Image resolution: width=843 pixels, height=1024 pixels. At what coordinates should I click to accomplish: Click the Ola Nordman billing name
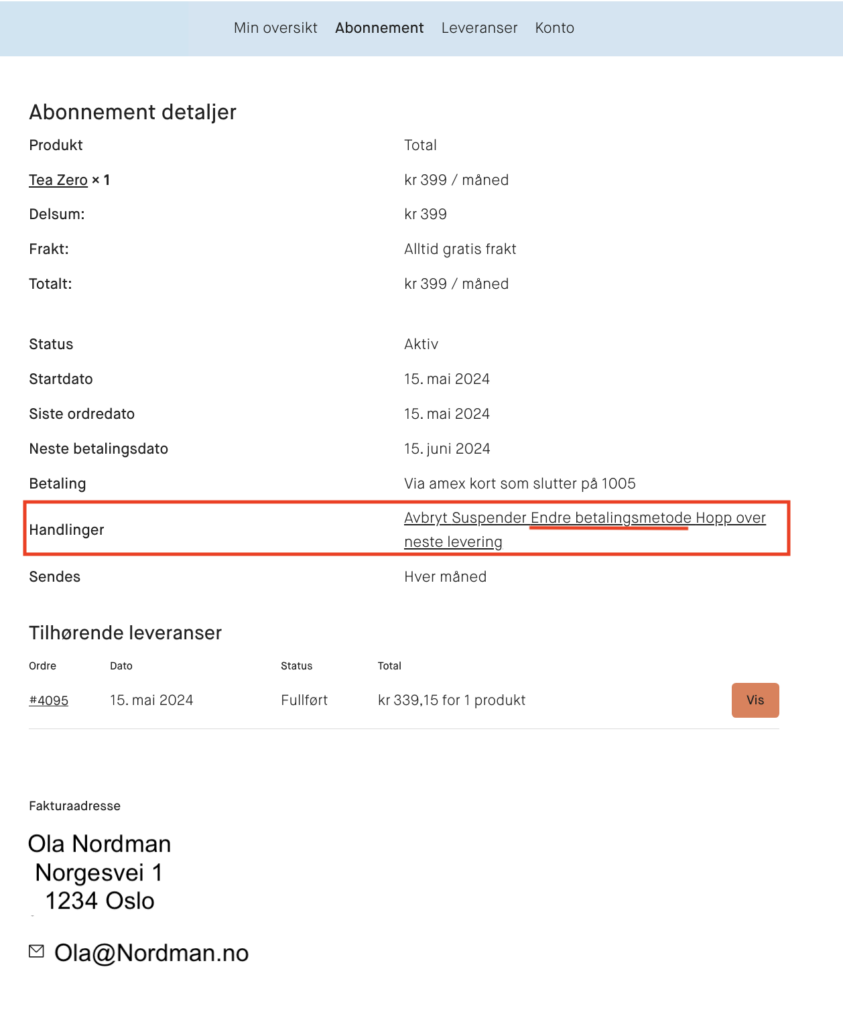click(100, 844)
